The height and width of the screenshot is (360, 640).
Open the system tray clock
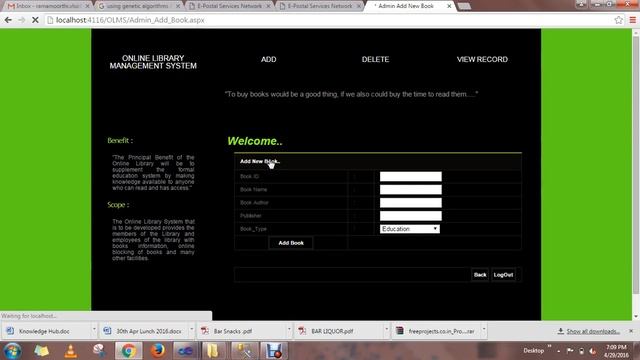616,351
